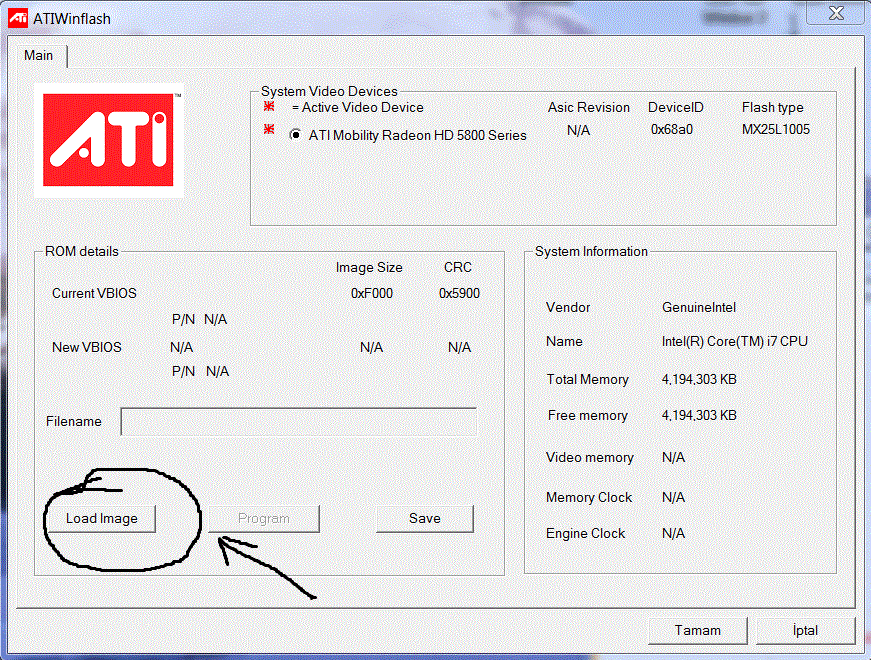Click the CRC value 0x5900
The height and width of the screenshot is (660, 871).
[459, 293]
